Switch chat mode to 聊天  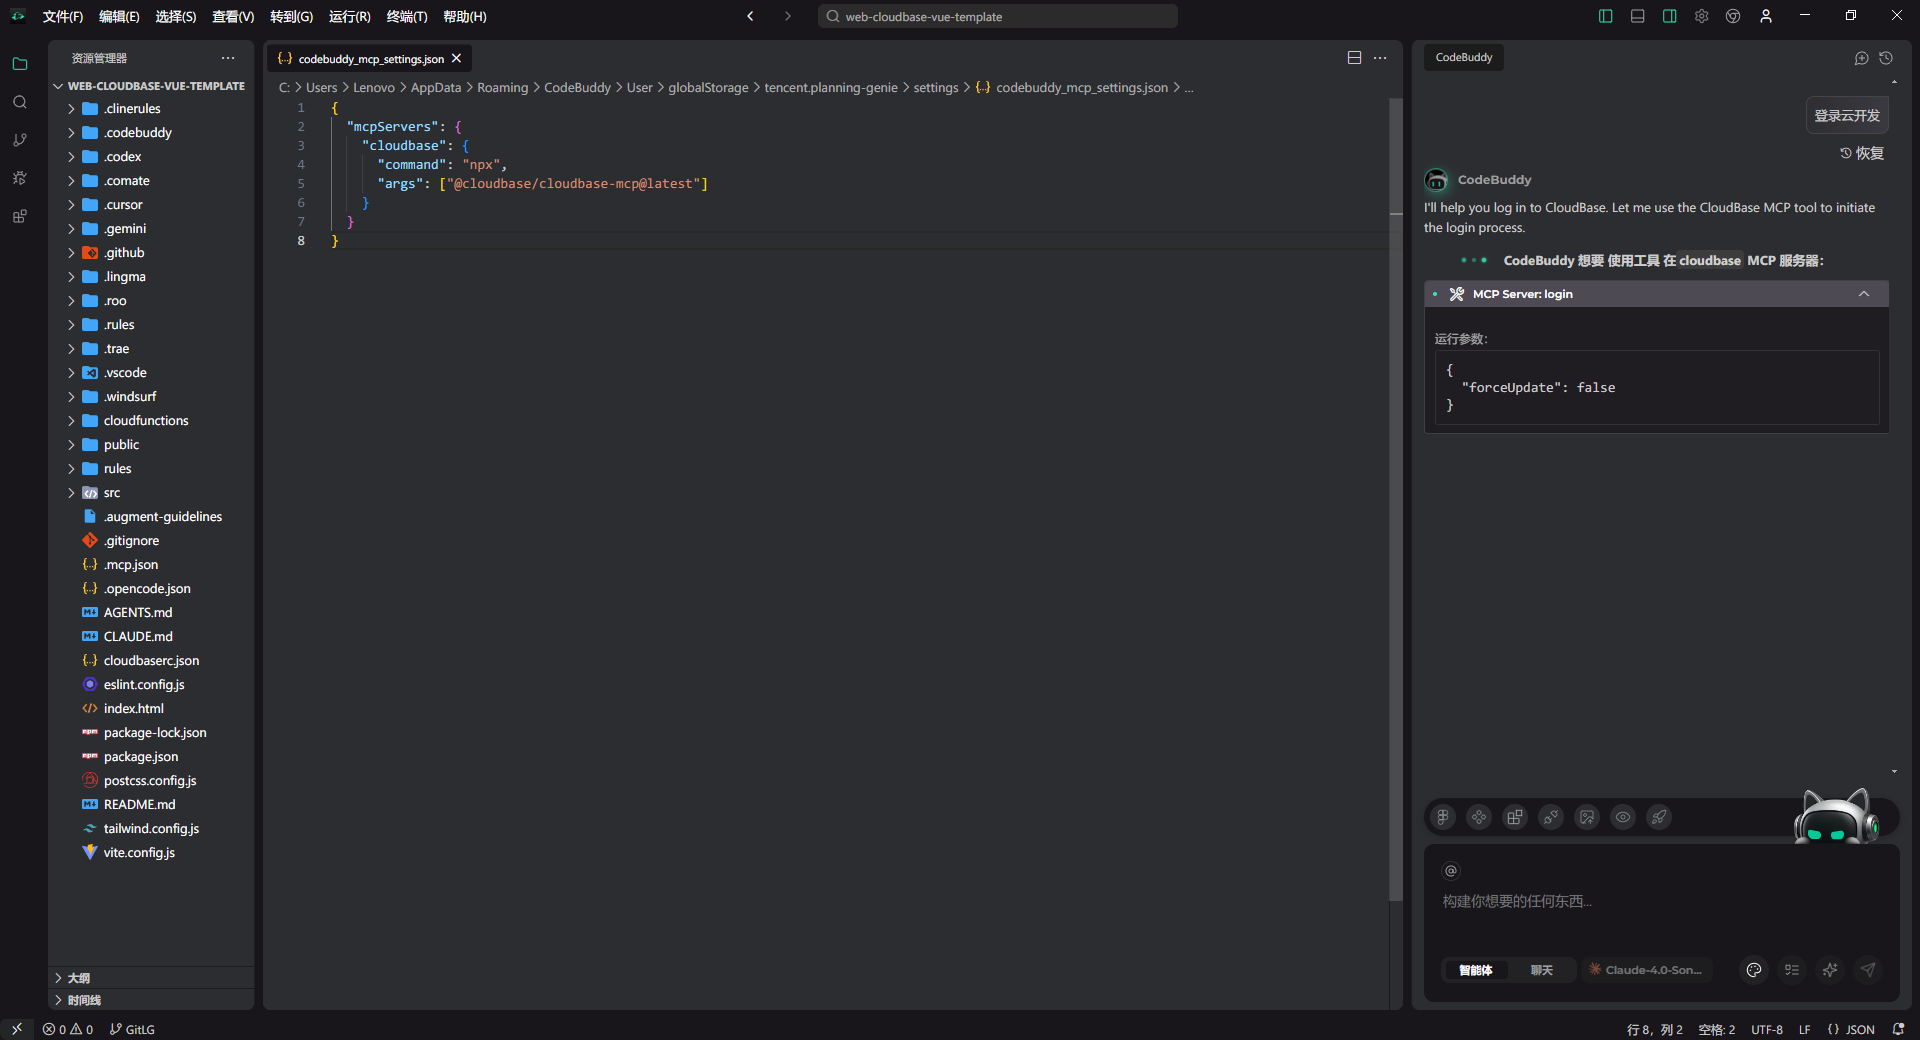[1541, 970]
